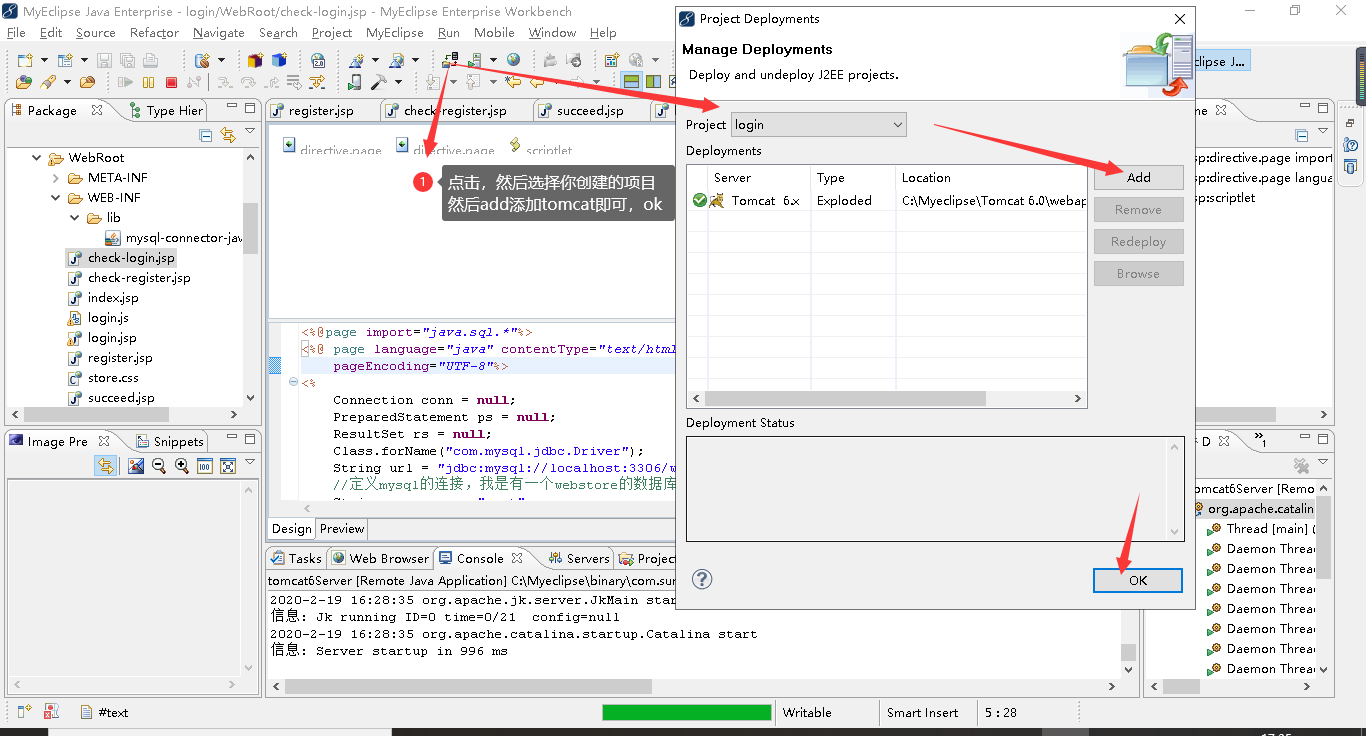Viewport: 1366px width, 736px height.
Task: Toggle Link with Editor in Package Explorer
Action: point(229,134)
